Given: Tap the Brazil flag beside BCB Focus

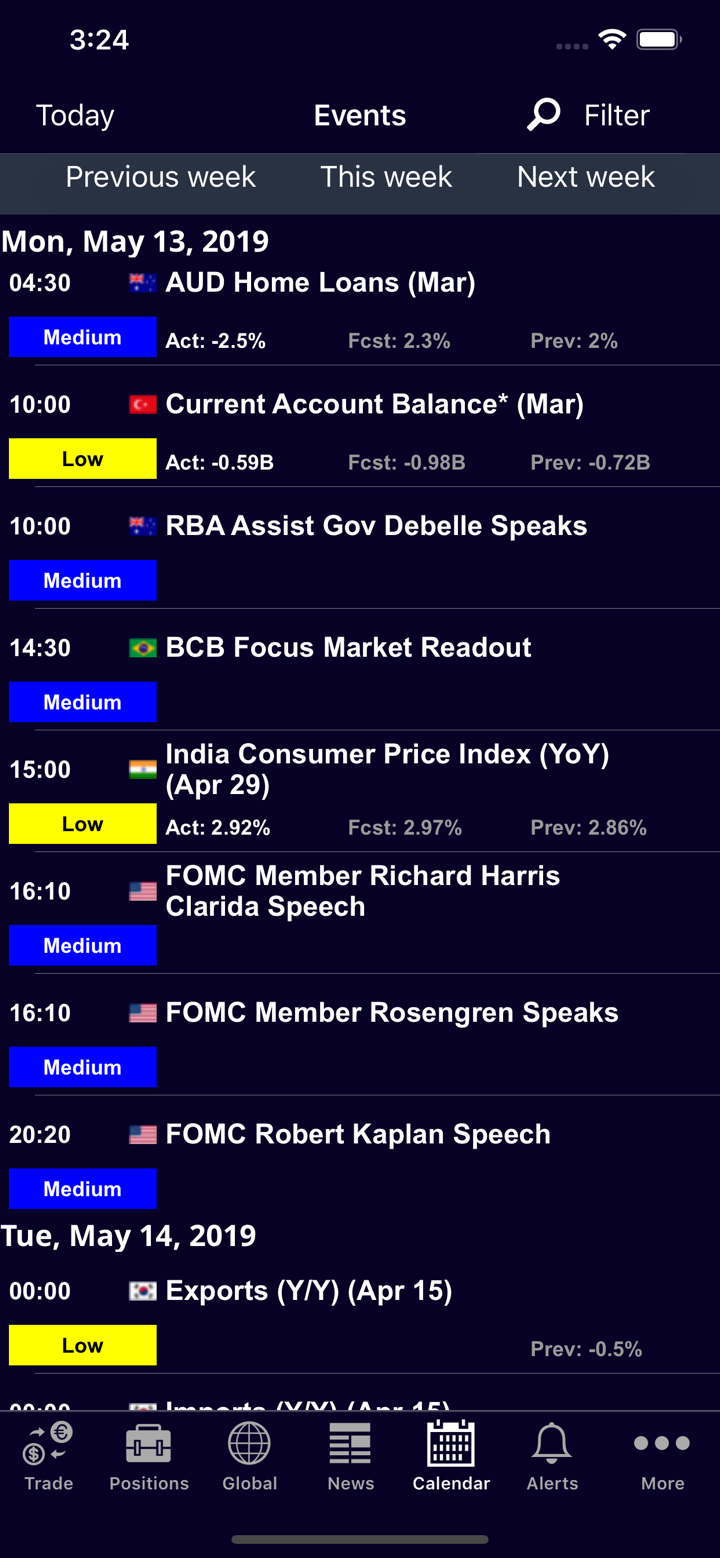Looking at the screenshot, I should [143, 648].
